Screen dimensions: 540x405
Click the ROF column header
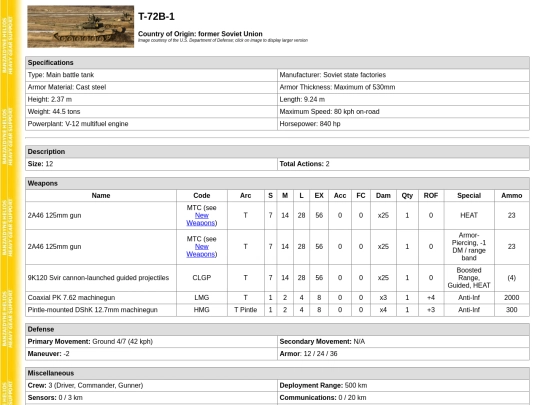431,196
